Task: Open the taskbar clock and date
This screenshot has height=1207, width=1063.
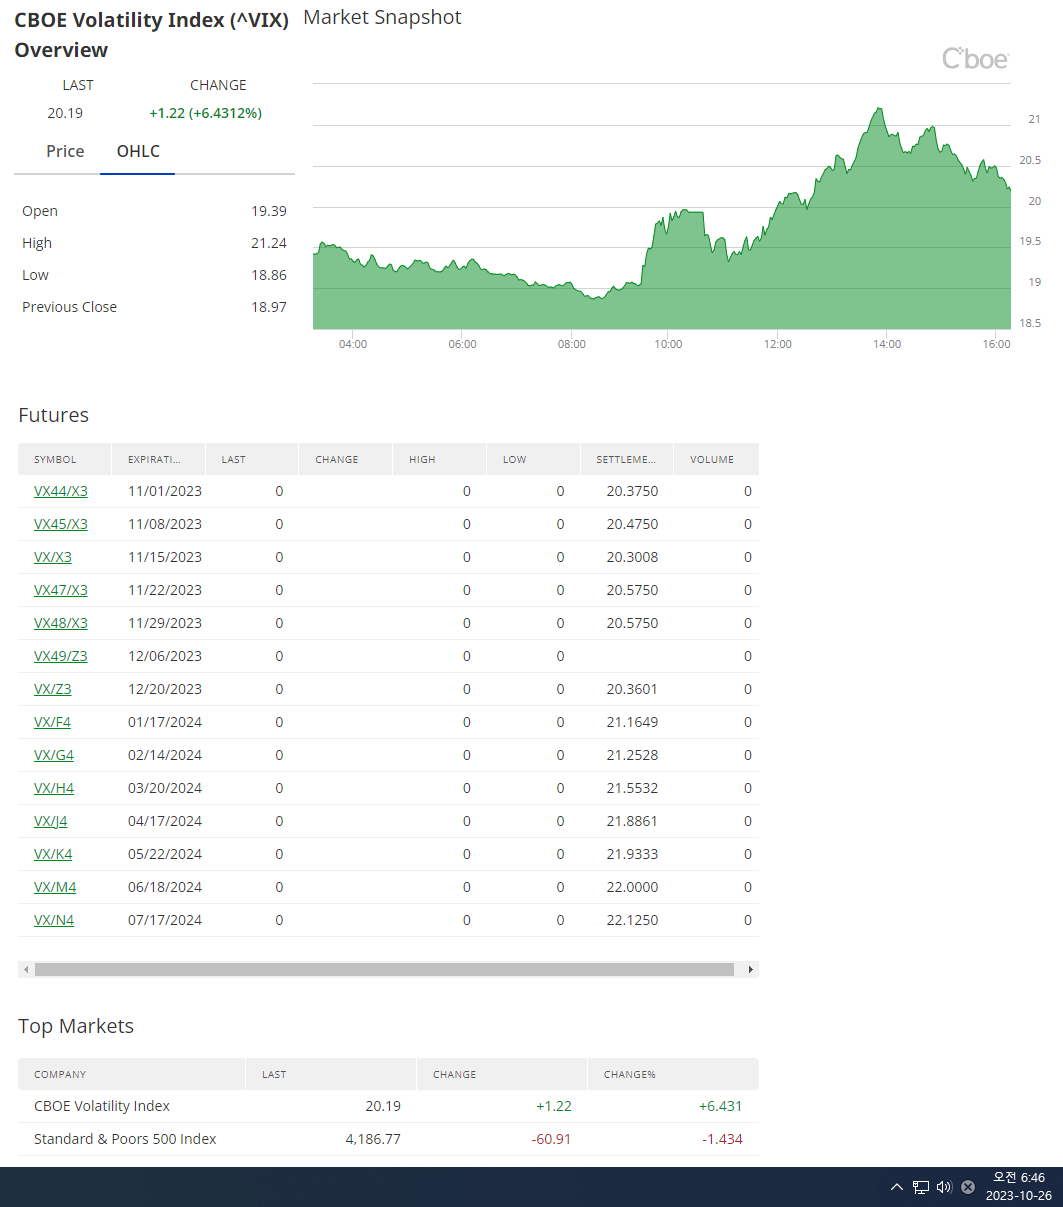Action: click(1018, 1187)
